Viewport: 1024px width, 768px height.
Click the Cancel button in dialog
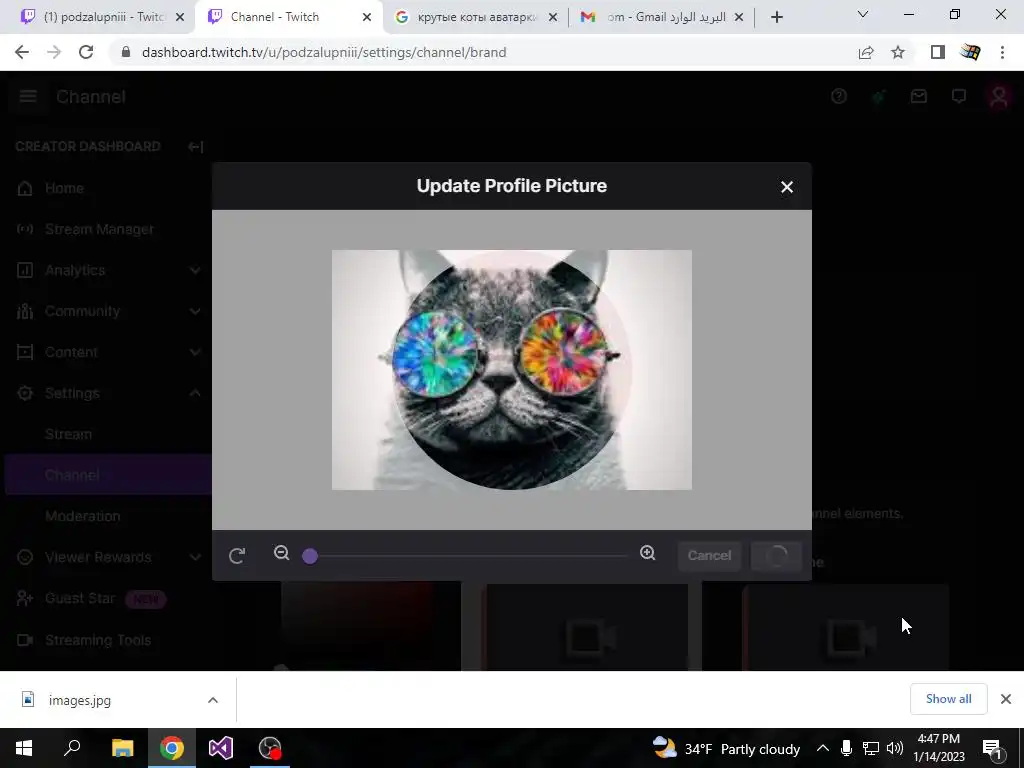click(x=709, y=556)
